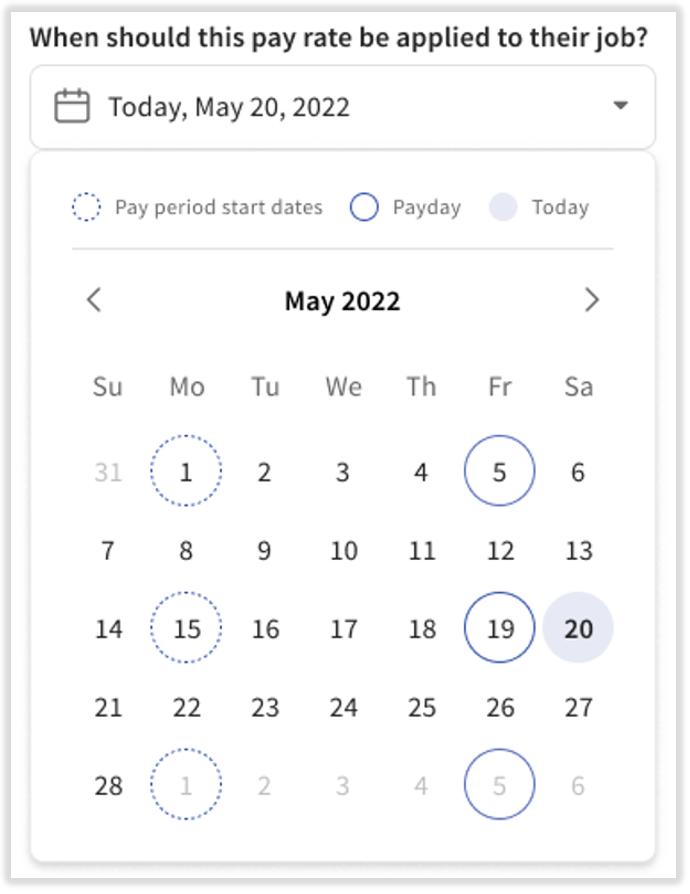
Task: Select May 5, the circled payday
Action: pyautogui.click(x=500, y=471)
